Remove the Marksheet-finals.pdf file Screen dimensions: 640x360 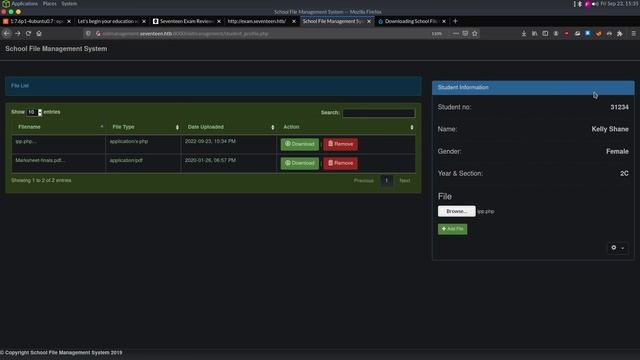(x=340, y=163)
